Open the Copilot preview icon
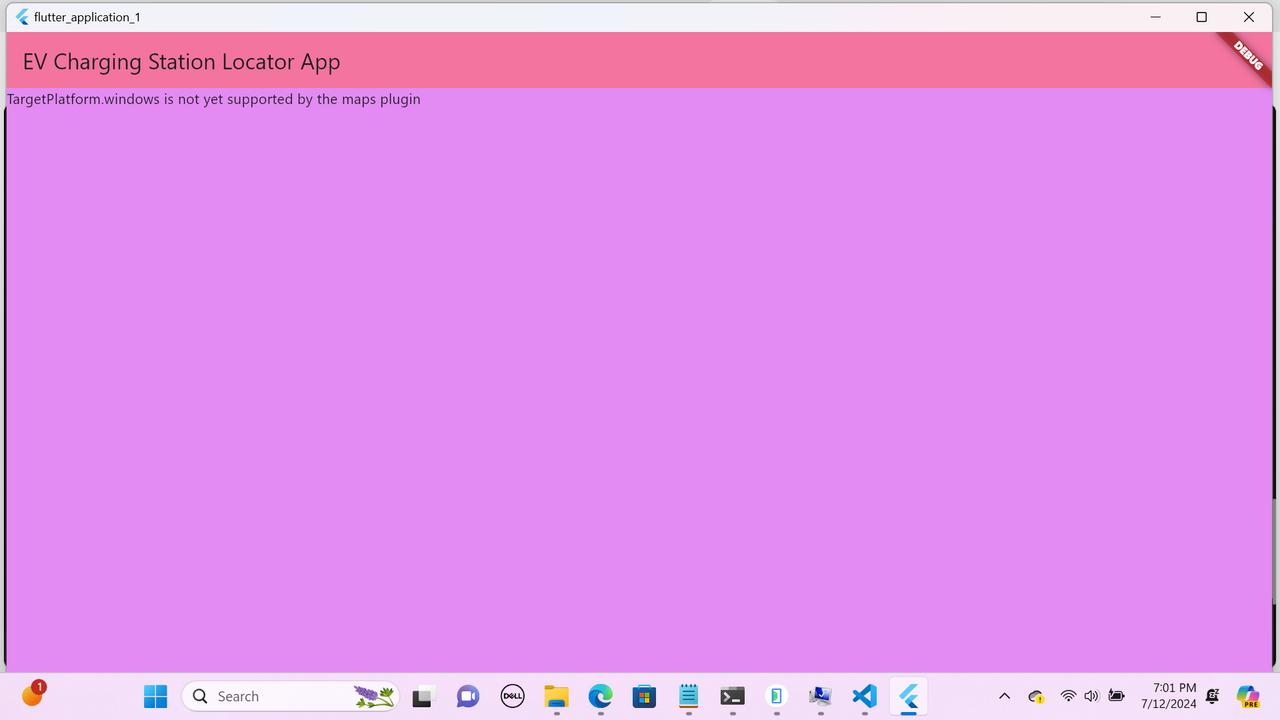The image size is (1280, 720). (1248, 696)
